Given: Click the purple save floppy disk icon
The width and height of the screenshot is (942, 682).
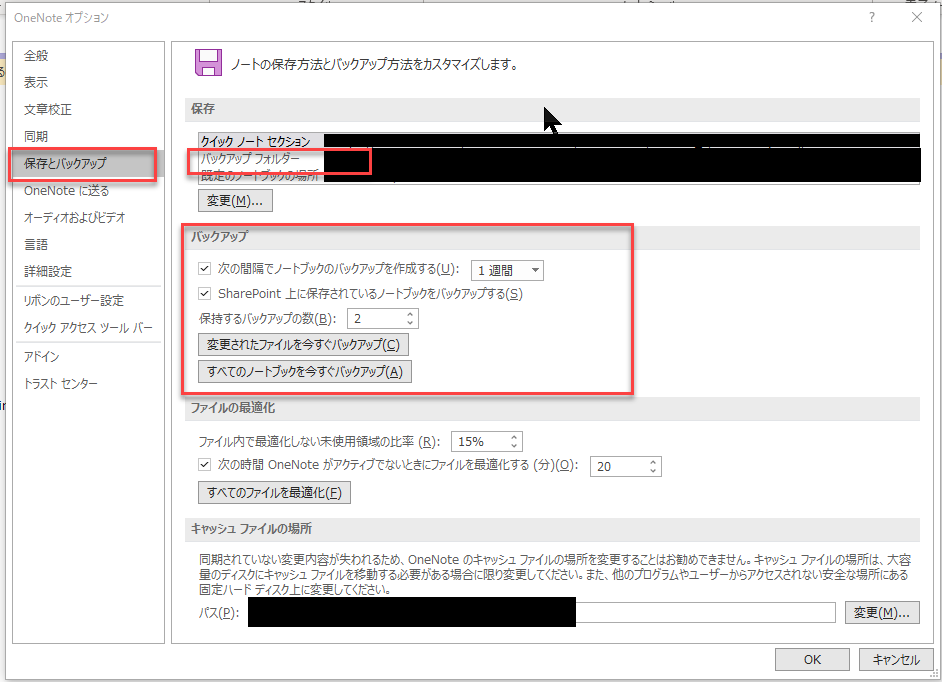Looking at the screenshot, I should [x=208, y=62].
